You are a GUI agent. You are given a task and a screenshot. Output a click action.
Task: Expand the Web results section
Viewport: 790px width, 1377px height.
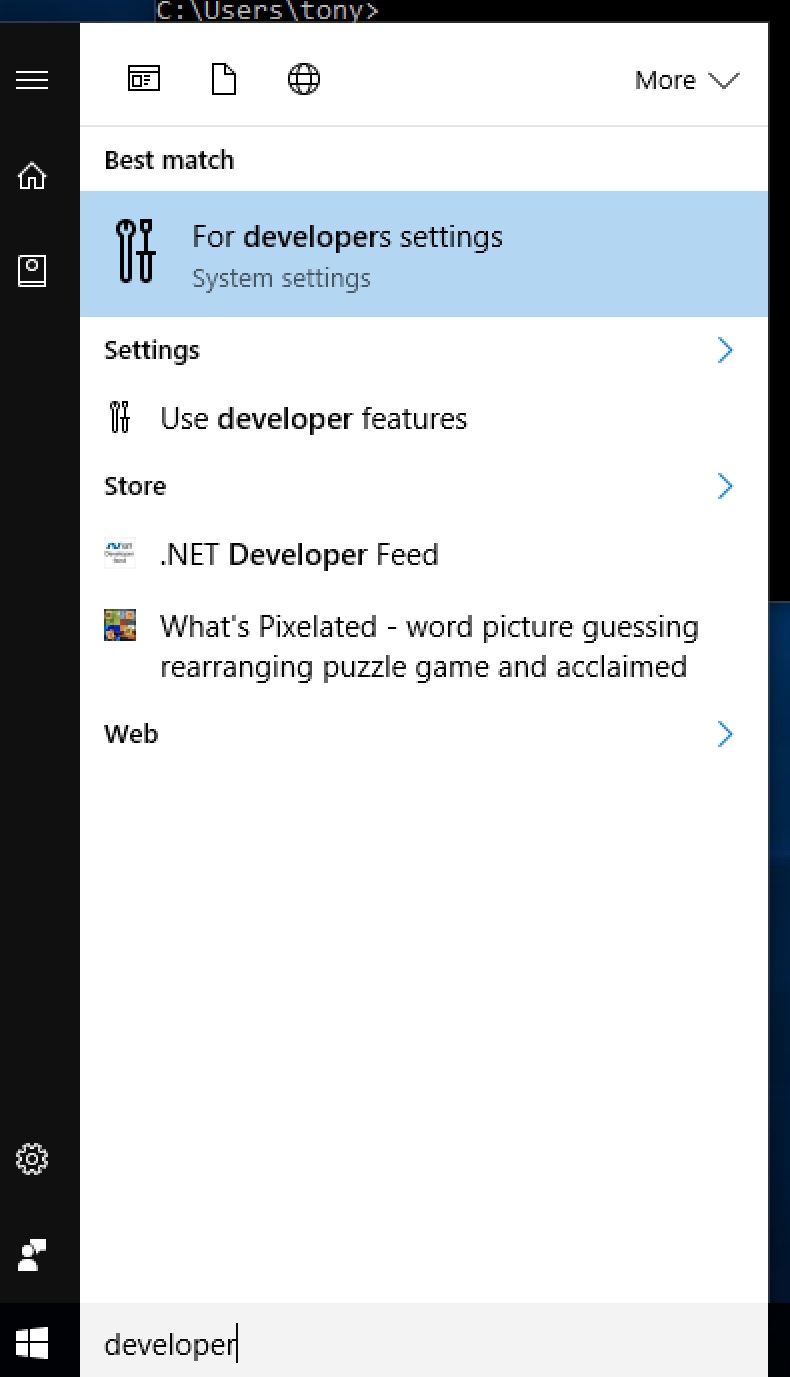pos(725,733)
